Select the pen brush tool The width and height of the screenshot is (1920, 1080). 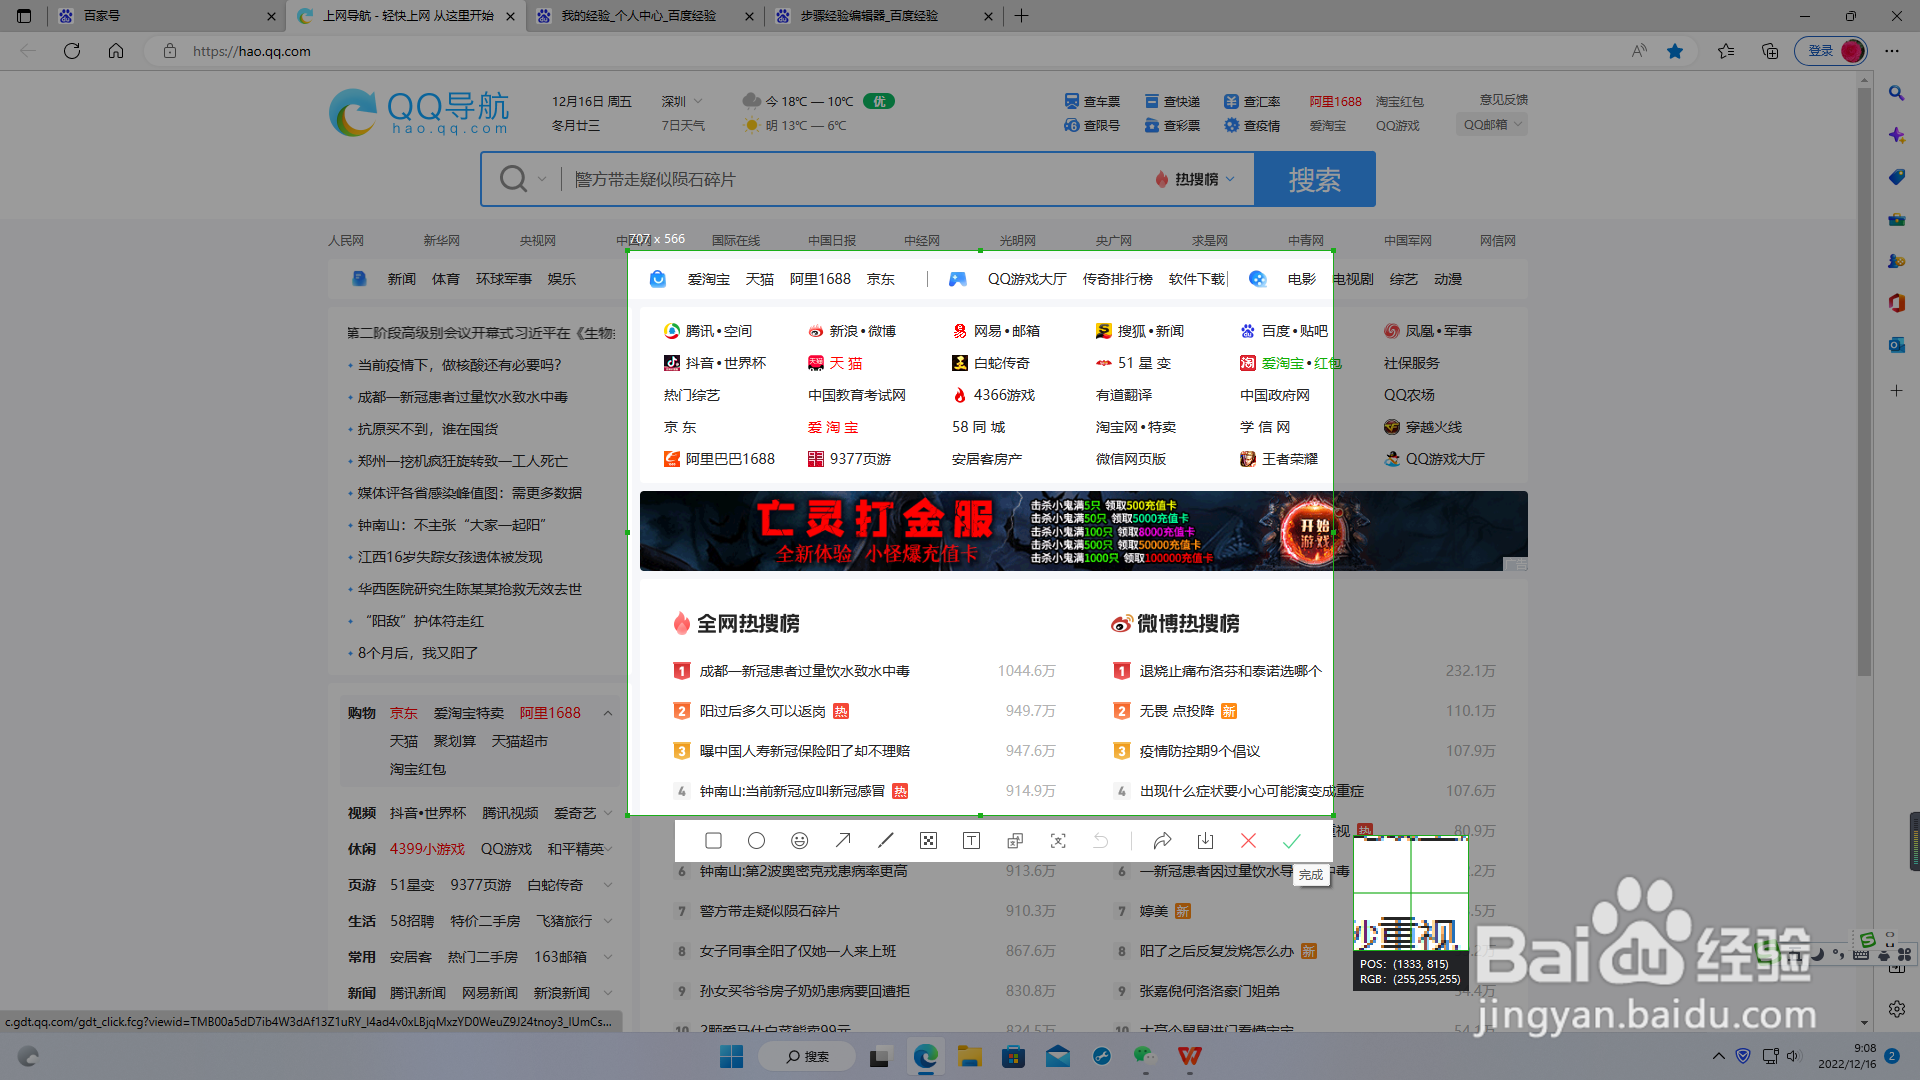tap(886, 841)
